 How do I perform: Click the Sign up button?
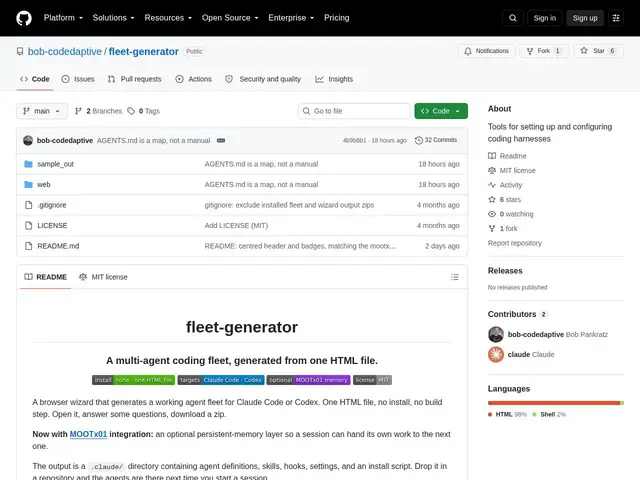pos(584,18)
